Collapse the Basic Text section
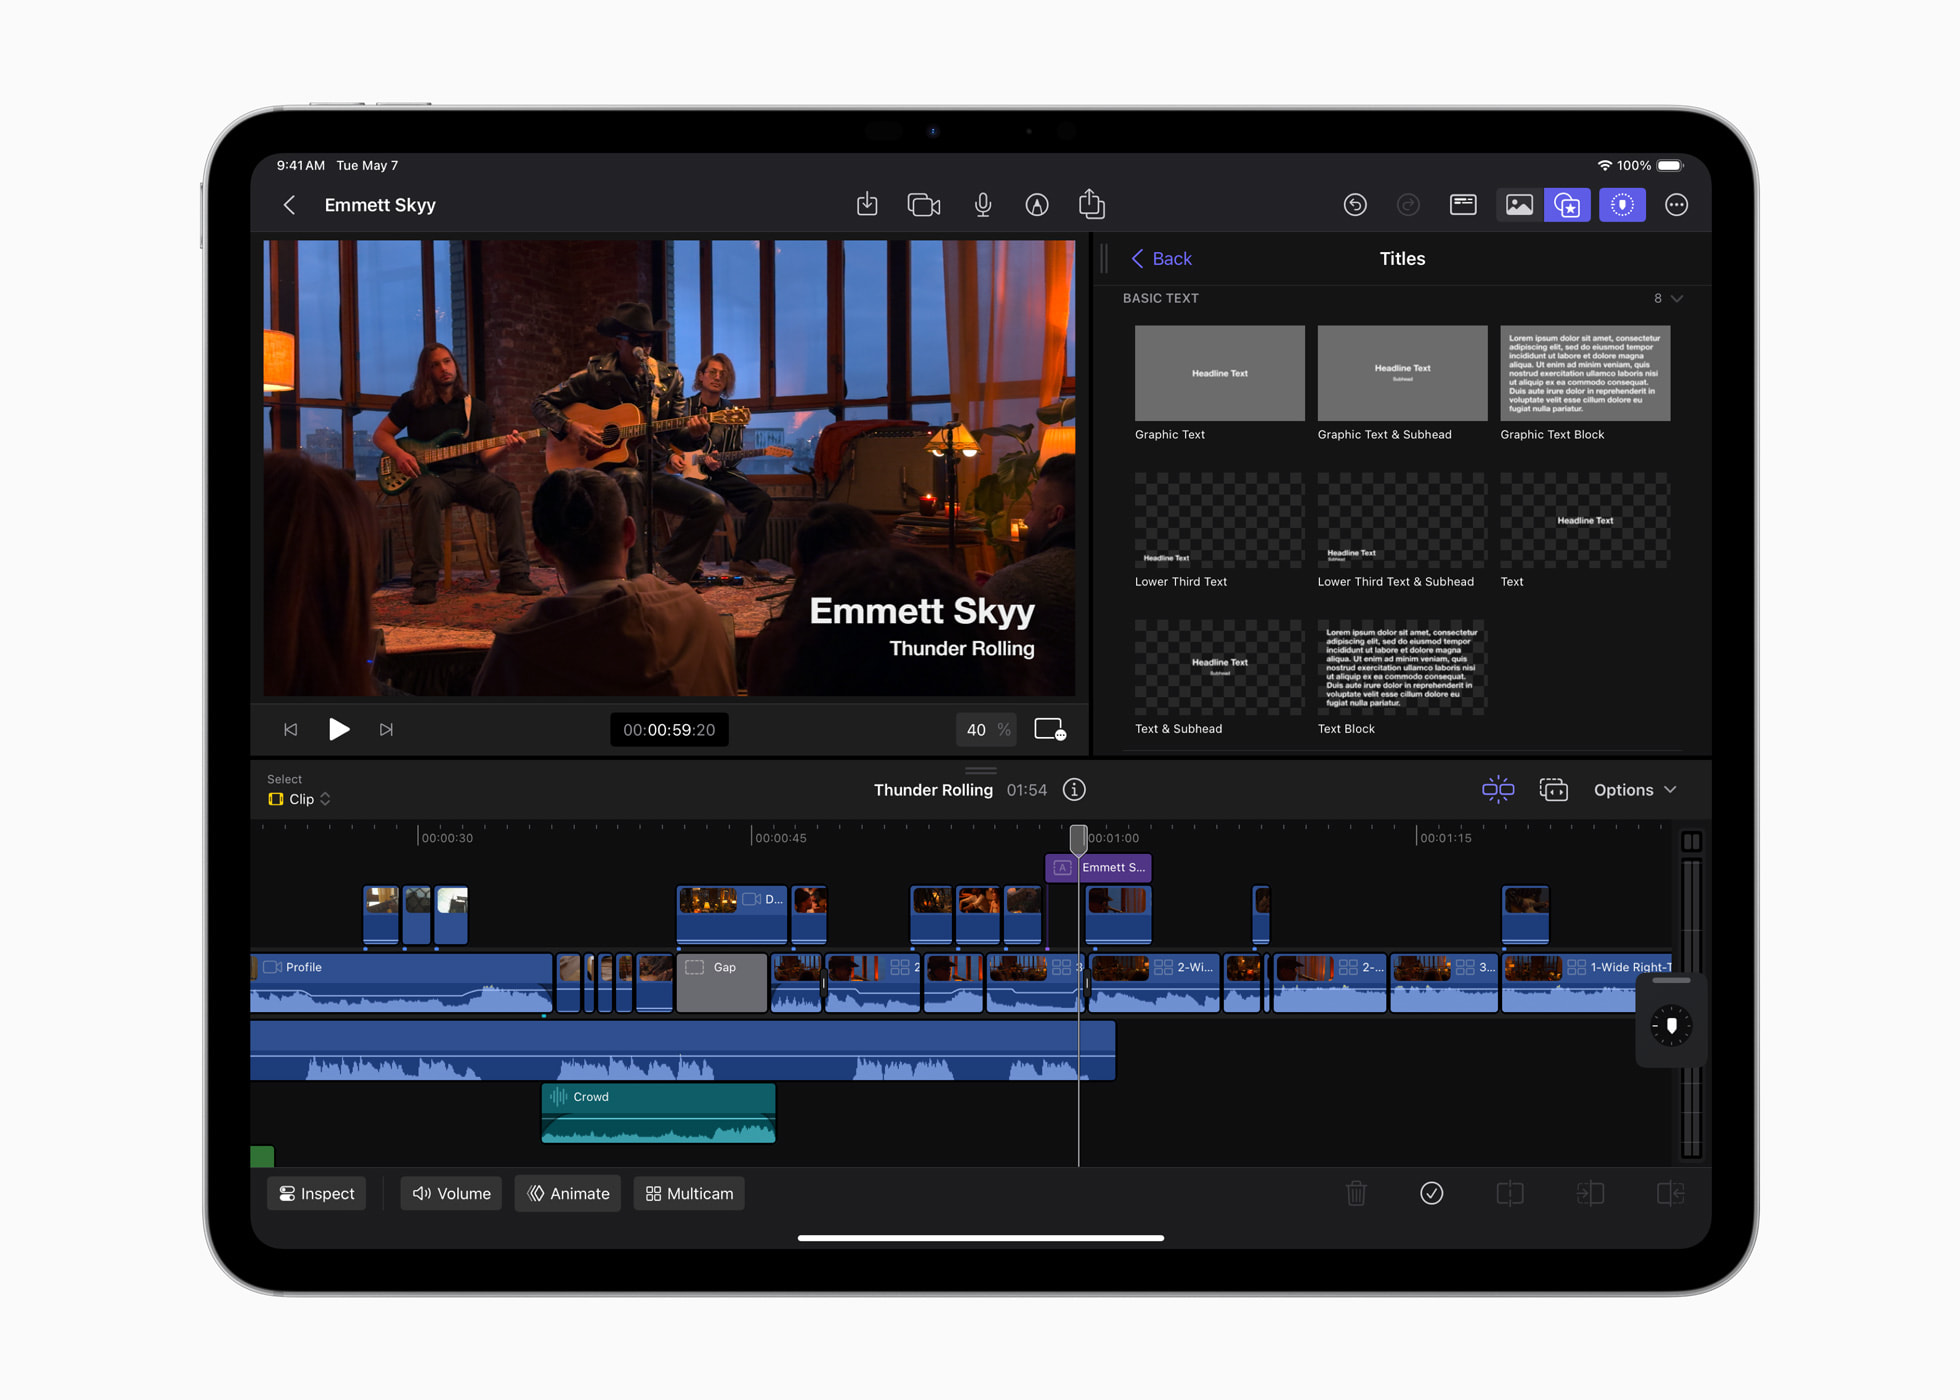Screen dimensions: 1960x1400 [1676, 298]
